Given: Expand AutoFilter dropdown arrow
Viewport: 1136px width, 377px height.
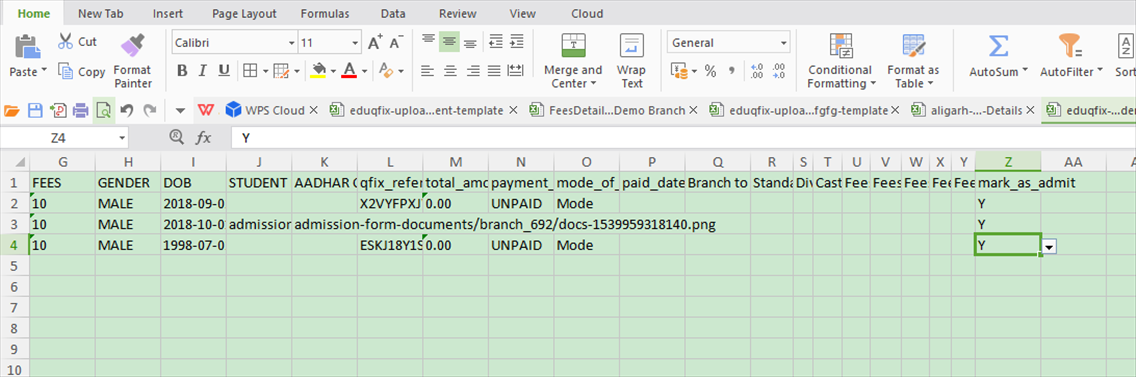Looking at the screenshot, I should click(1100, 71).
